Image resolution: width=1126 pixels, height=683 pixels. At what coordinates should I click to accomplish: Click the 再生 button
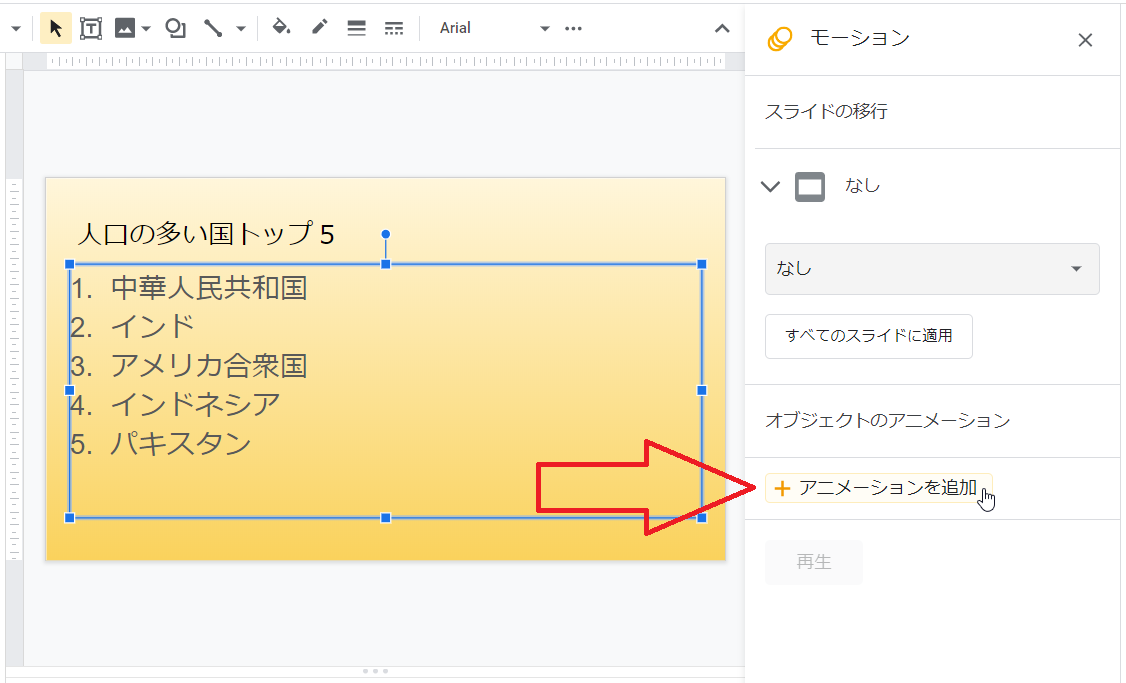pos(814,562)
